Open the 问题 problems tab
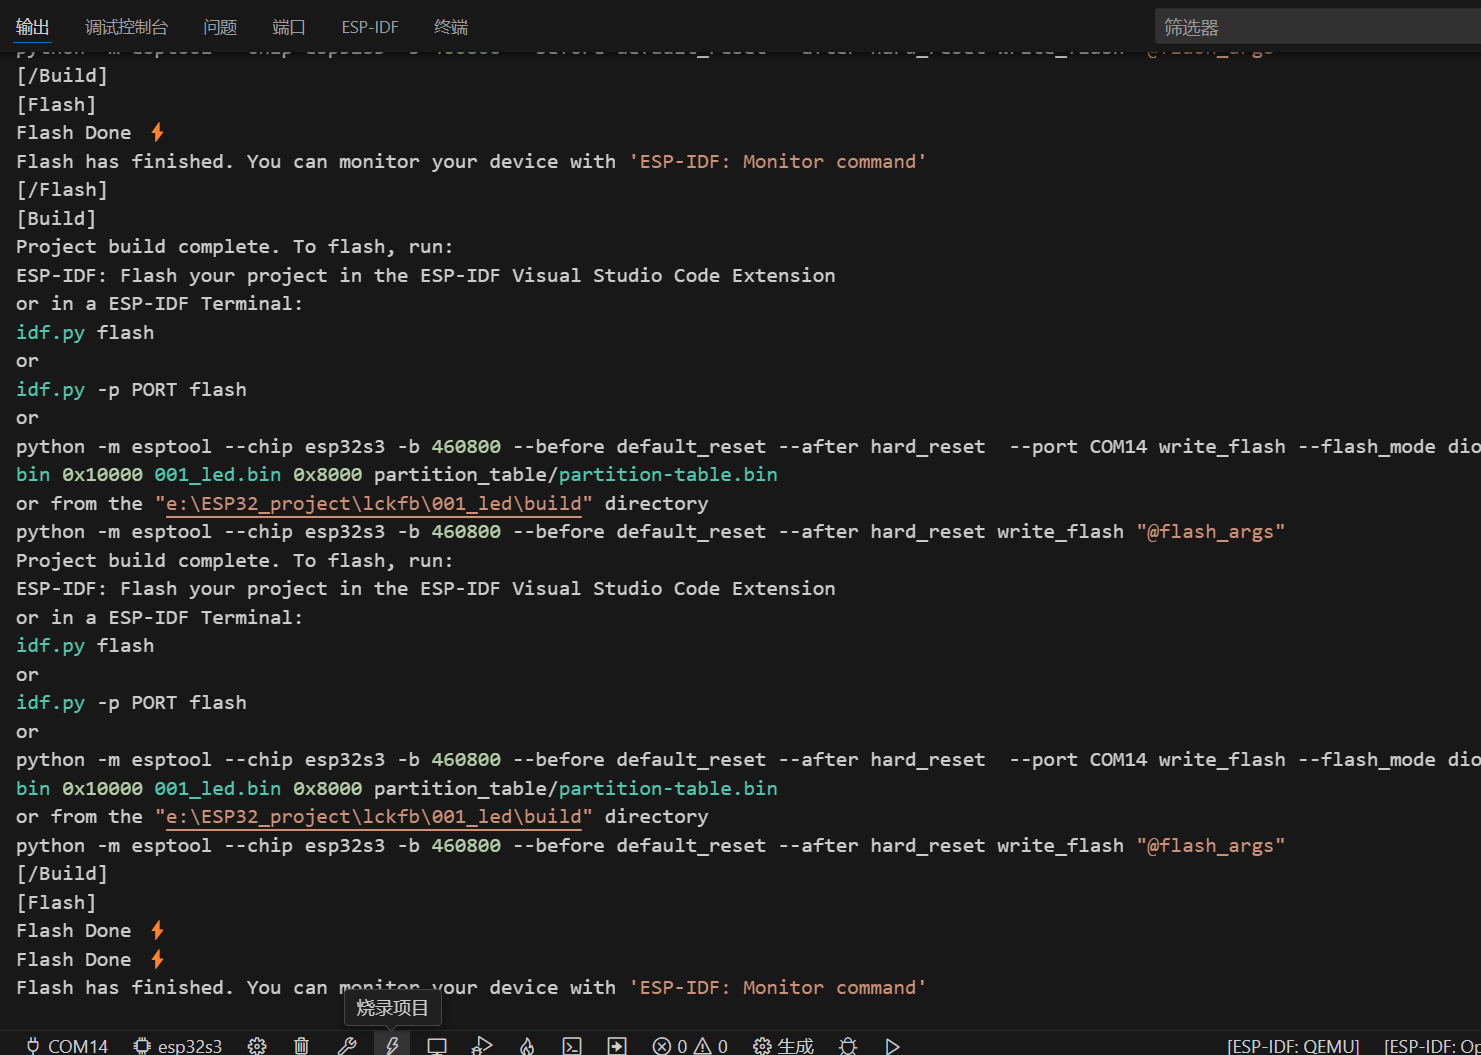The image size is (1481, 1055). click(x=220, y=27)
